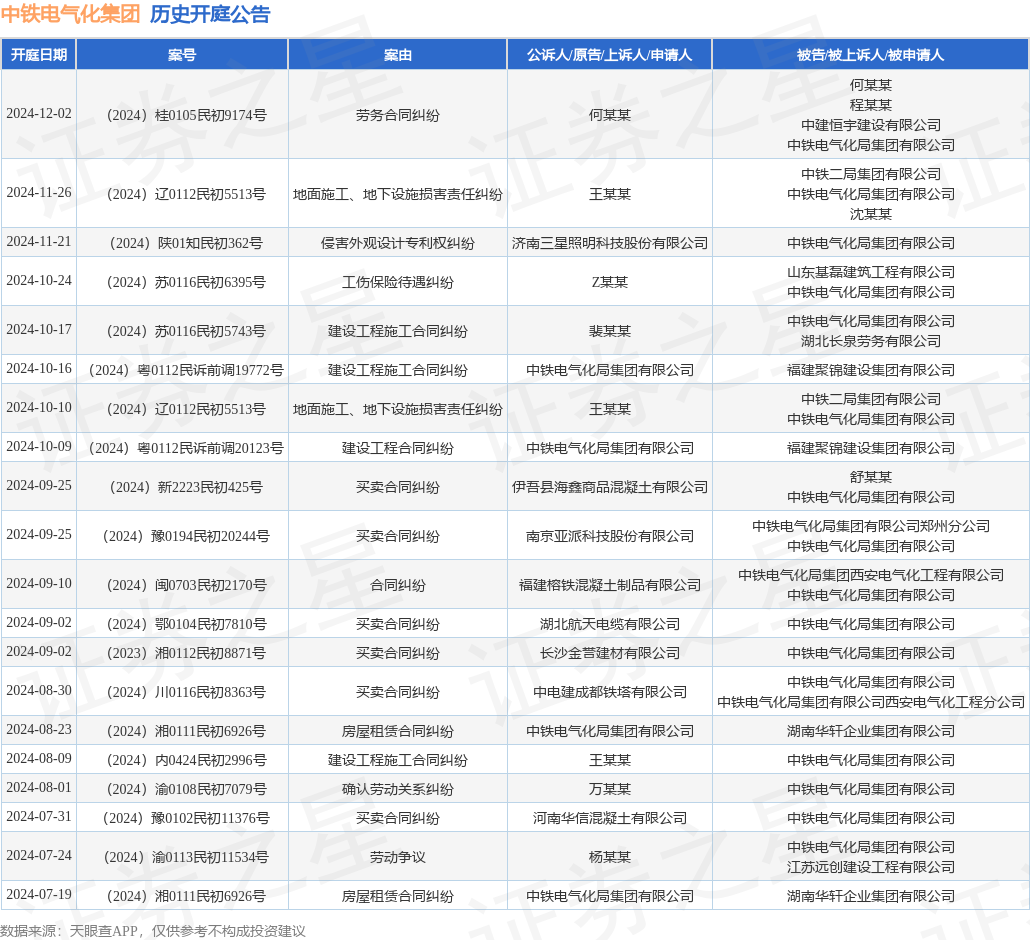Screen dimensions: 1030x940
Task: Click 劳动争议 cause cell
Action: (397, 857)
